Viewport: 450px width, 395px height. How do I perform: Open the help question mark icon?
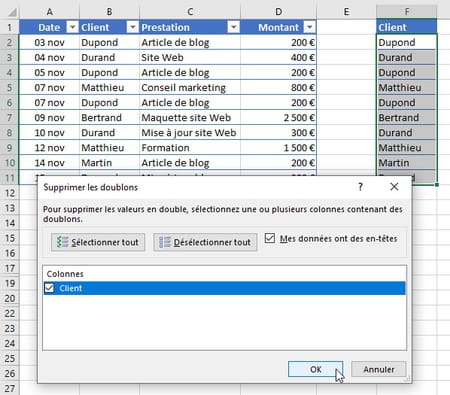[x=360, y=187]
